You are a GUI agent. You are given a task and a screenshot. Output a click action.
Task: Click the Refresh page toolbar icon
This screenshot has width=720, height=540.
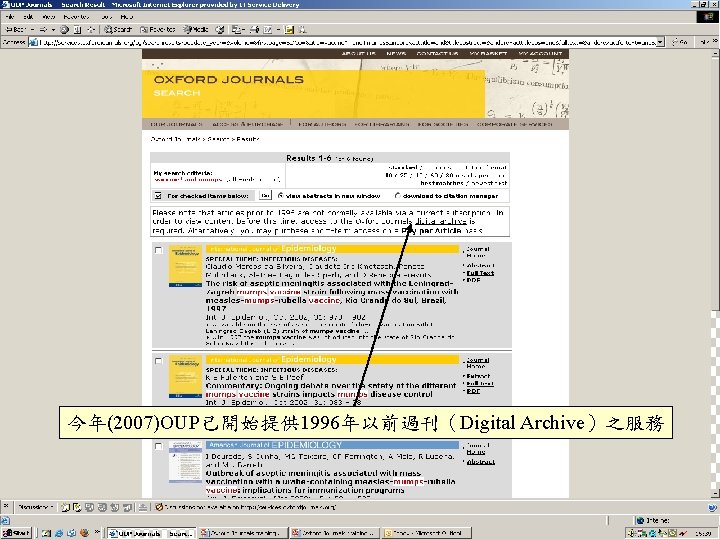[78, 29]
